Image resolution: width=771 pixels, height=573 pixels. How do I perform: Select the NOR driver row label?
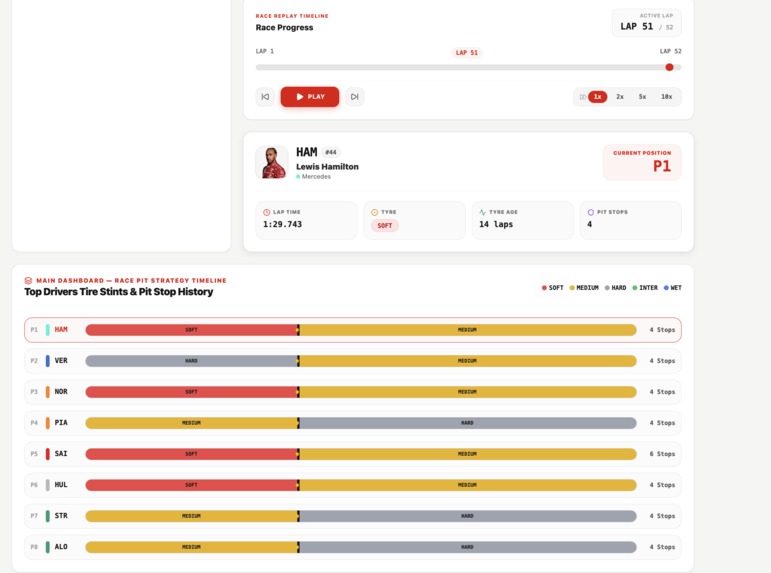(x=61, y=392)
